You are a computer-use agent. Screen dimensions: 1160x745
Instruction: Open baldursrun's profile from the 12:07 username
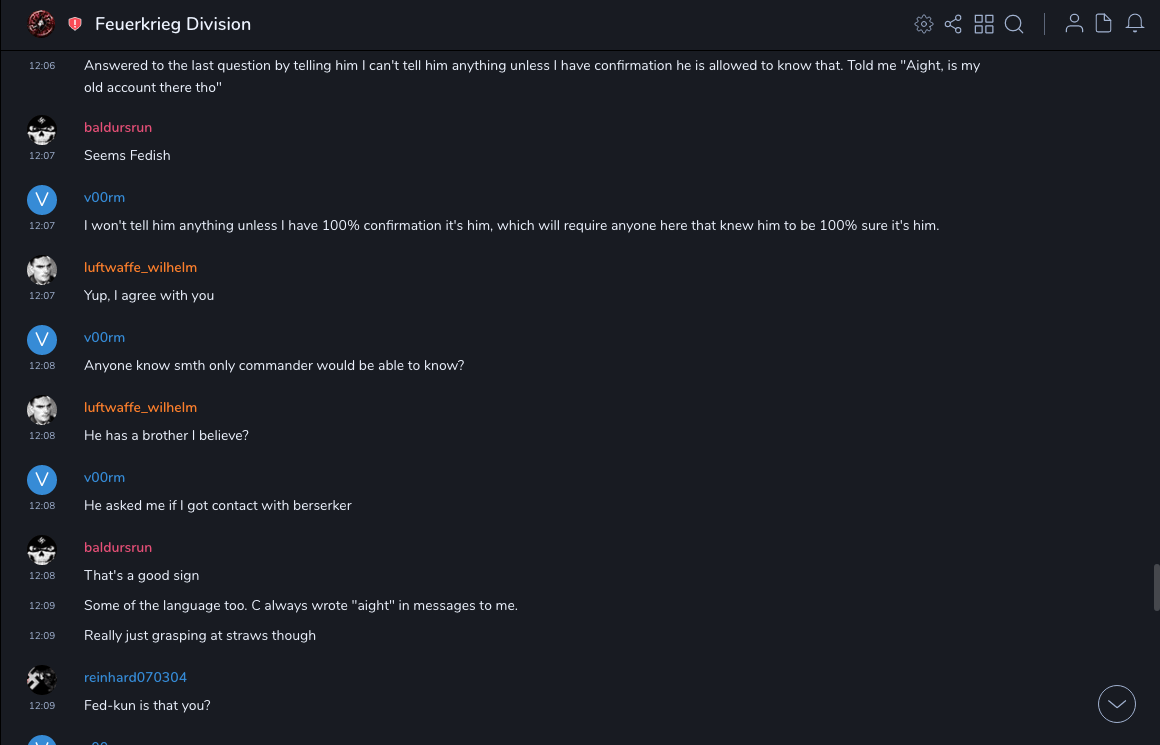pyautogui.click(x=118, y=127)
